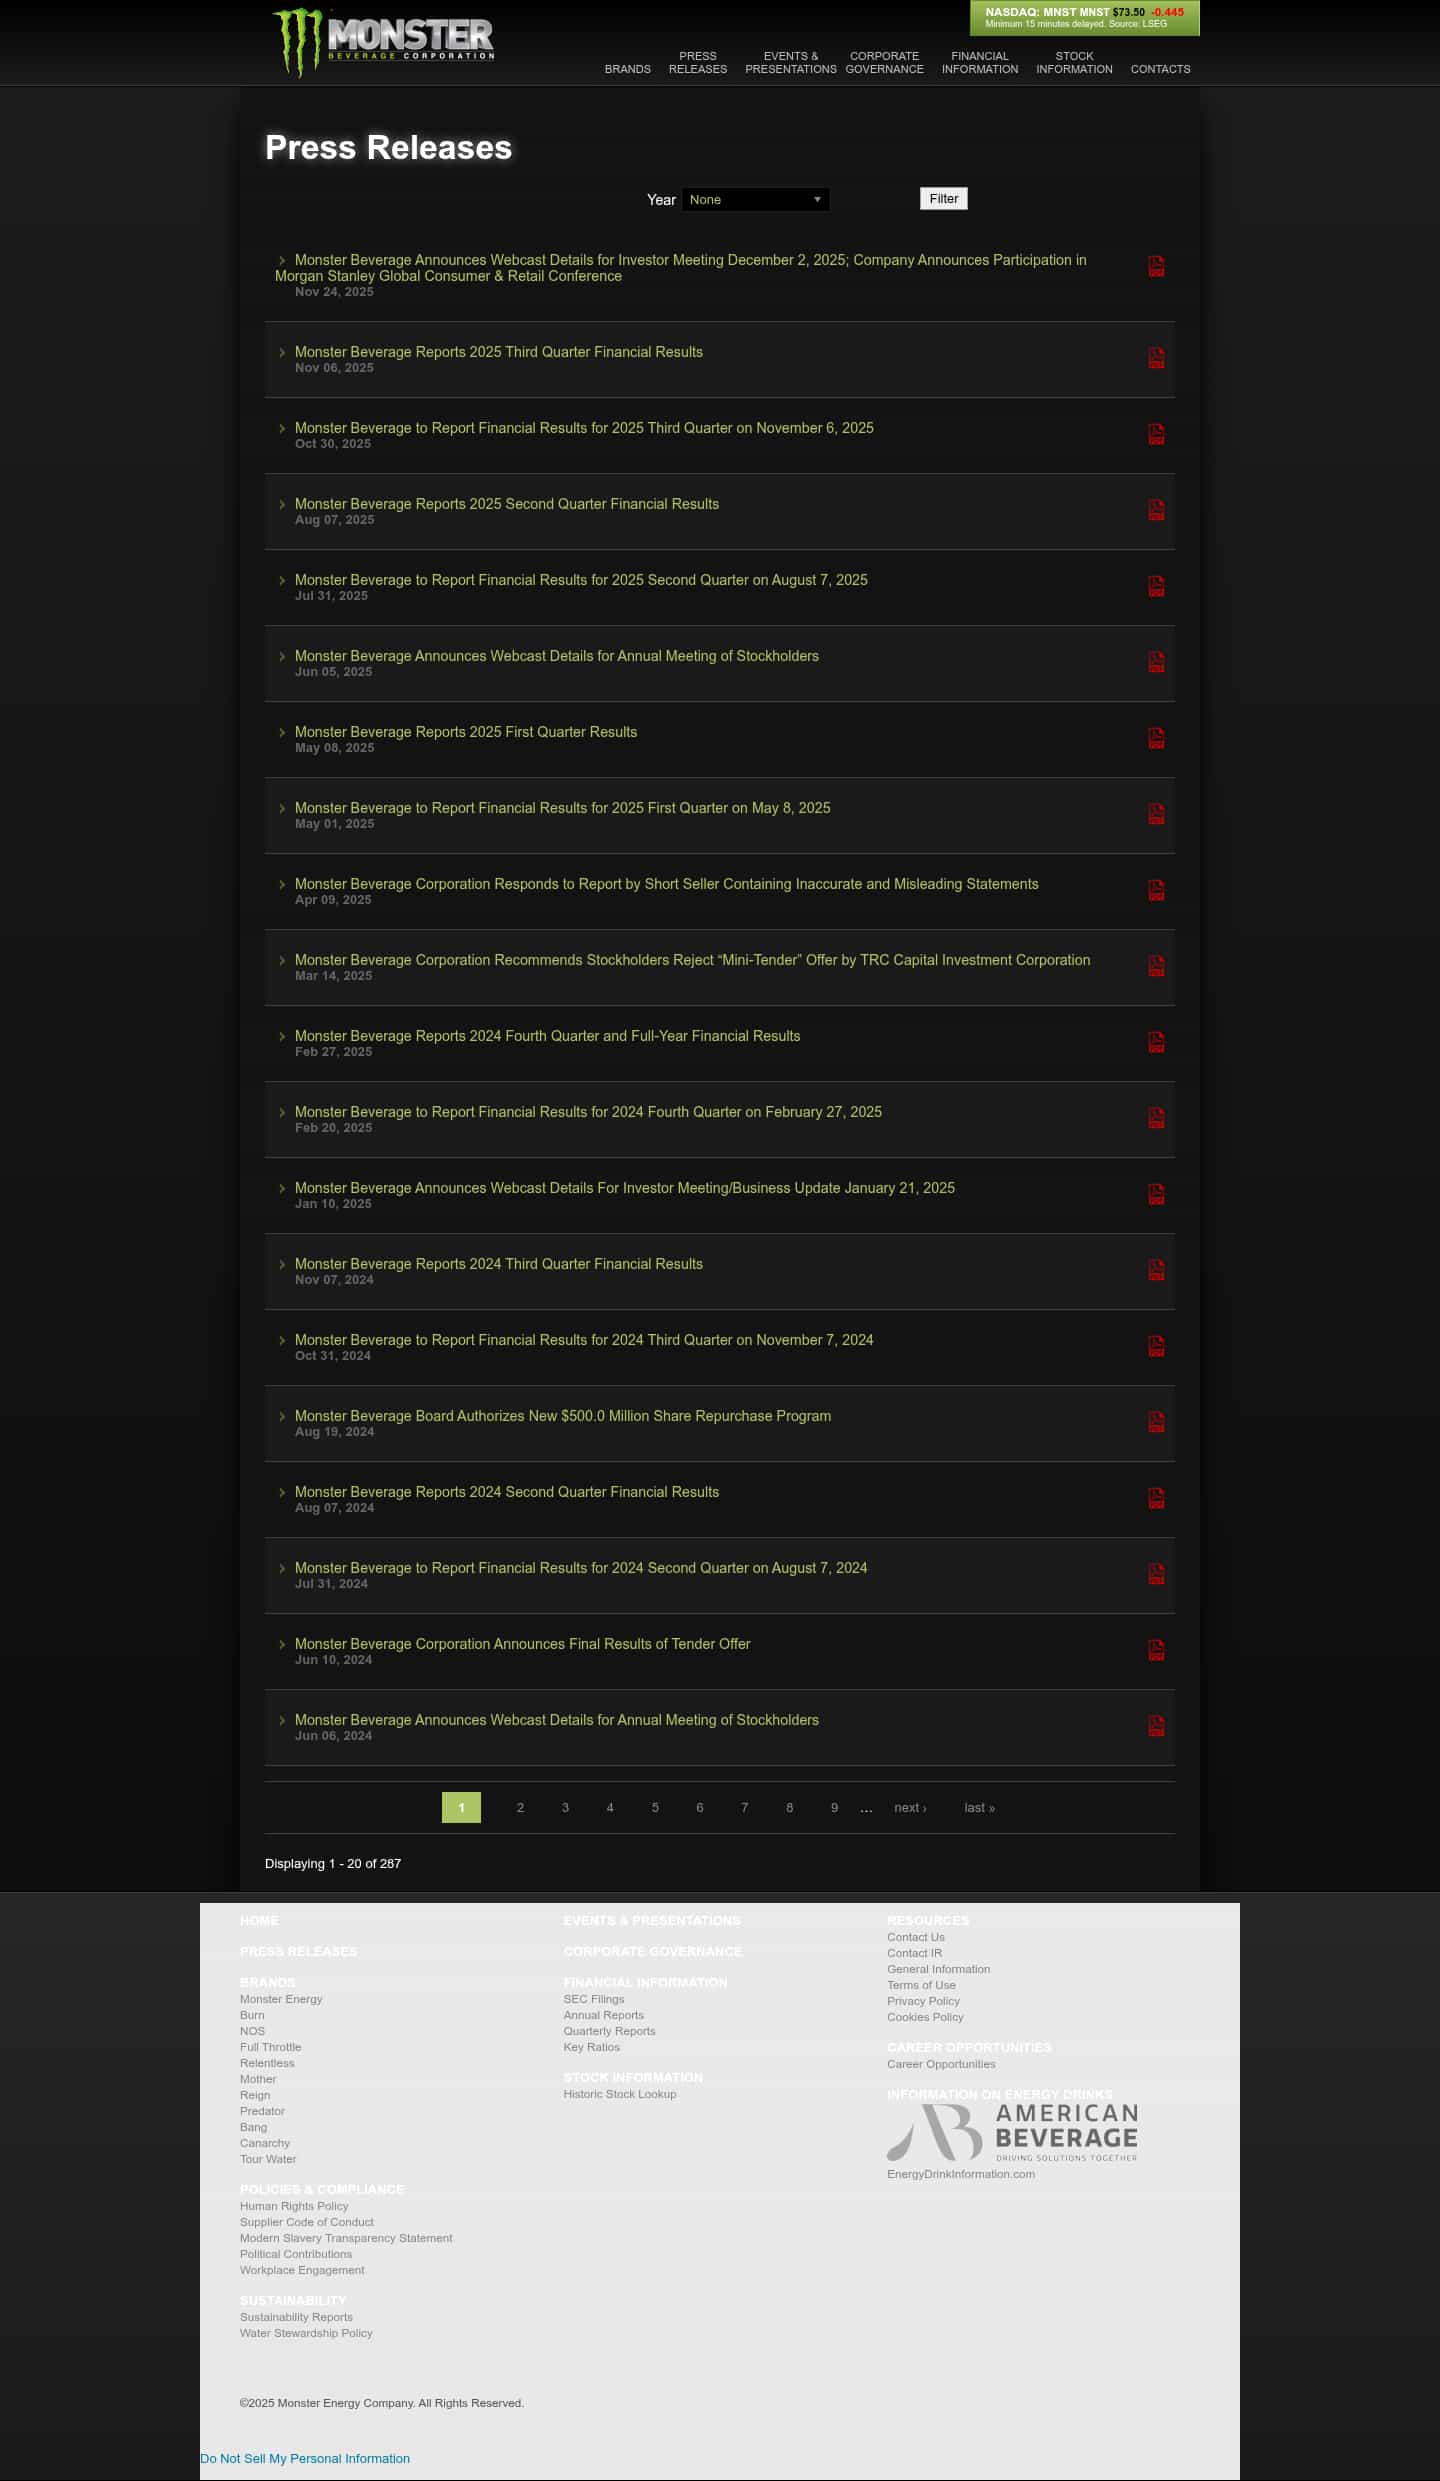This screenshot has height=2481, width=1440.
Task: Open Share Repurchase Program press release
Action: [562, 1416]
